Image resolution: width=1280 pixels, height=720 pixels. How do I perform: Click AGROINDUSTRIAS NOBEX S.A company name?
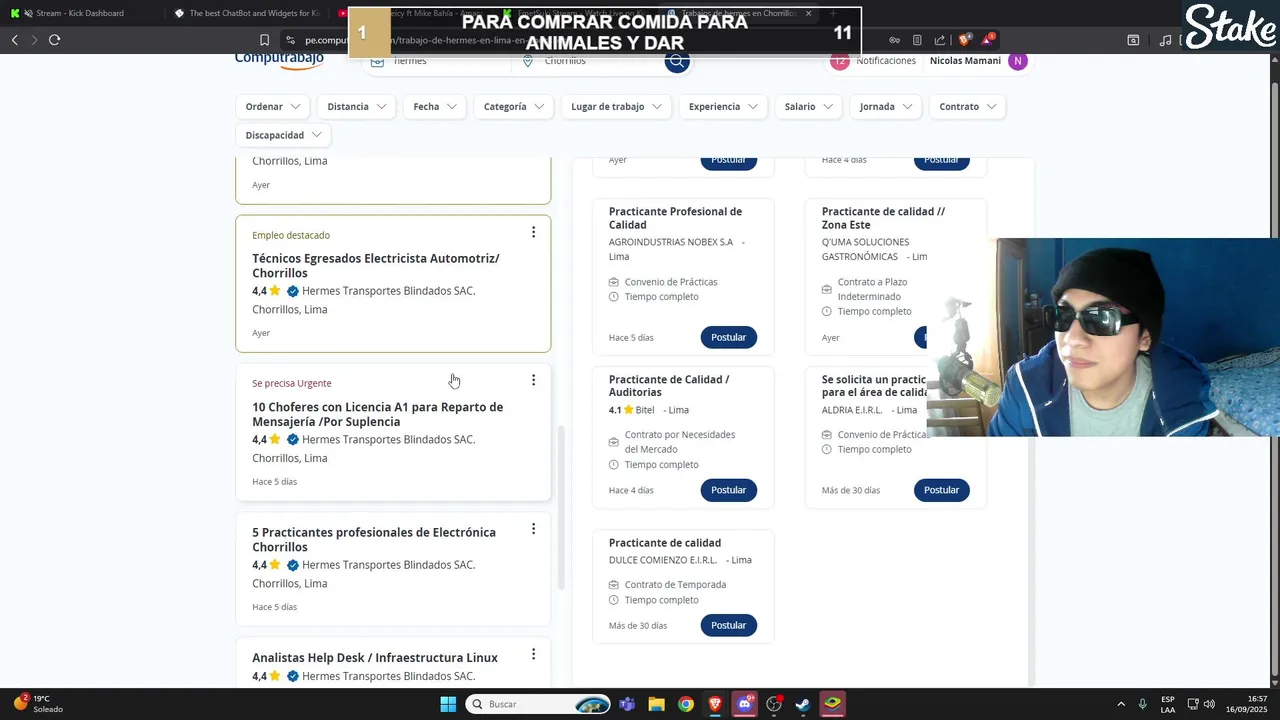click(671, 242)
